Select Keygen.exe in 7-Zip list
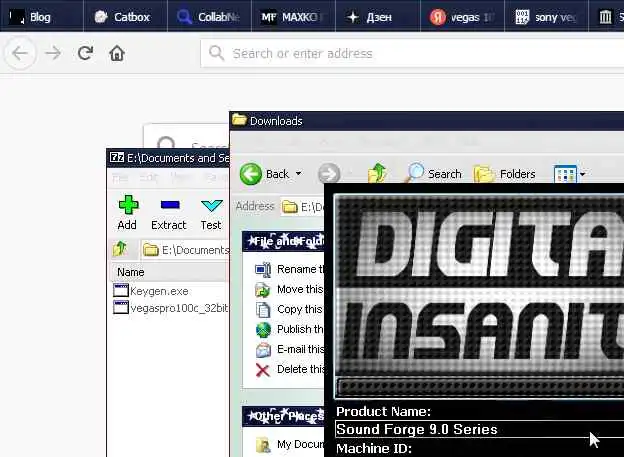This screenshot has height=457, width=624. [151, 291]
